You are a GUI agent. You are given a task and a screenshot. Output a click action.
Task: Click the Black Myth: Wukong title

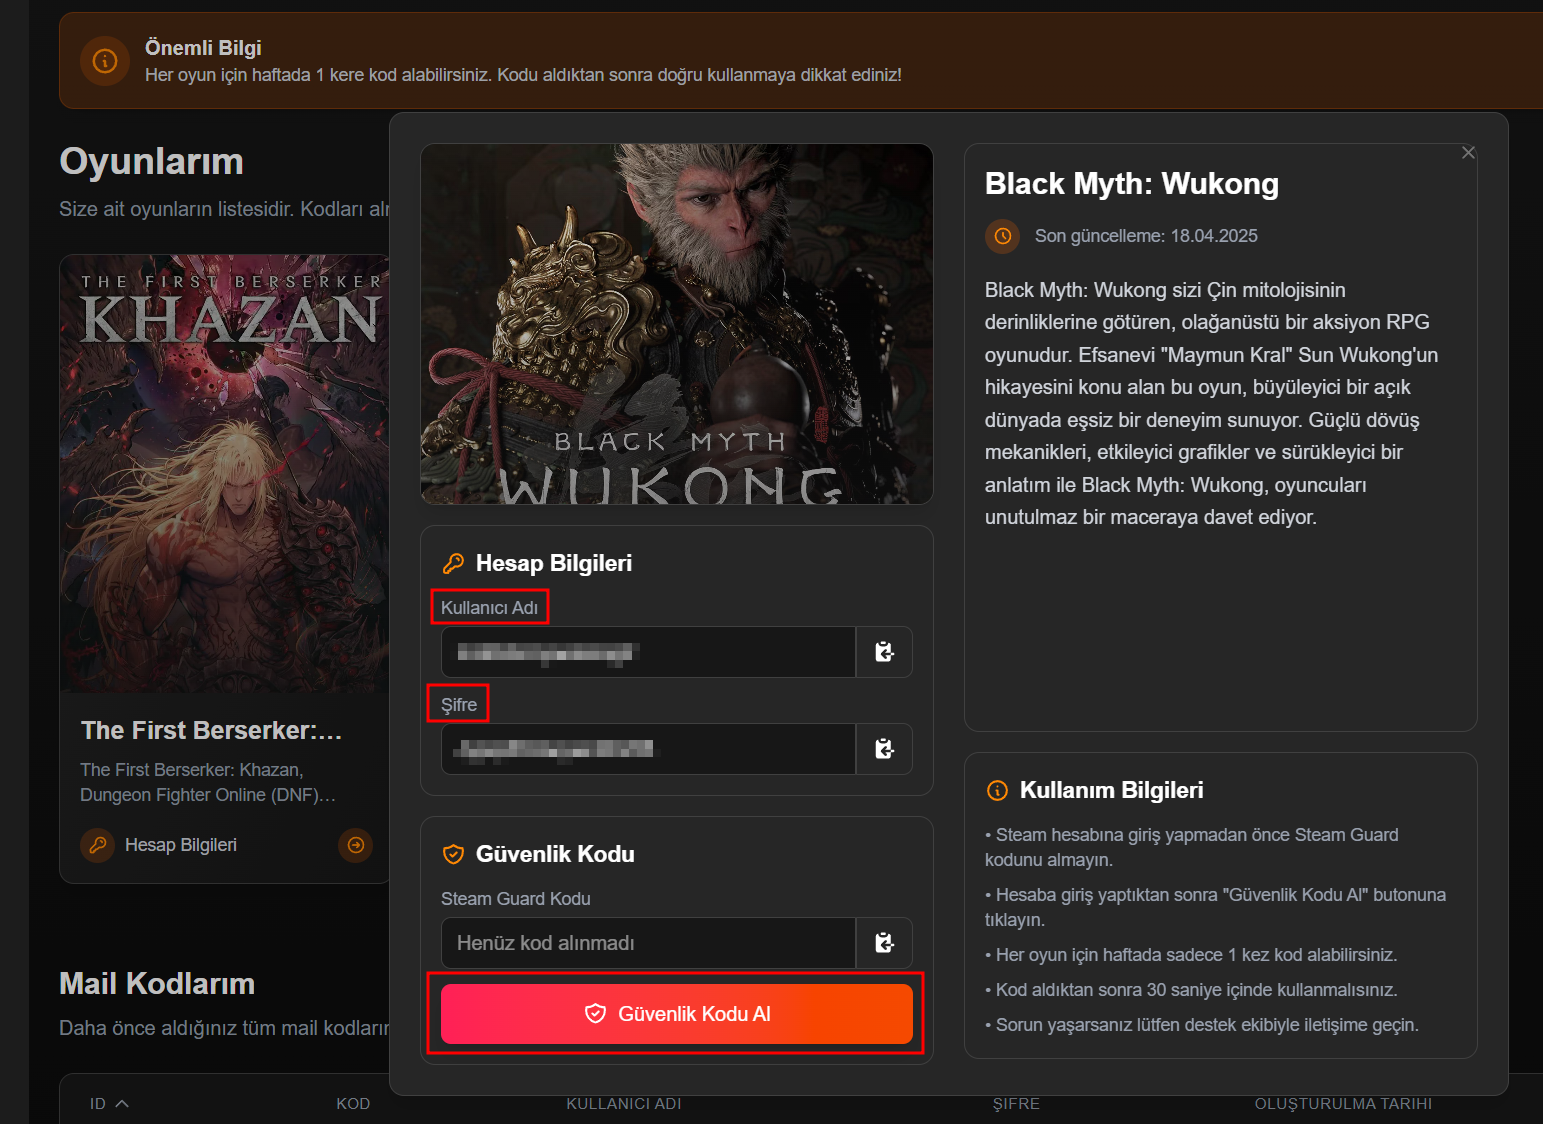click(x=1132, y=184)
